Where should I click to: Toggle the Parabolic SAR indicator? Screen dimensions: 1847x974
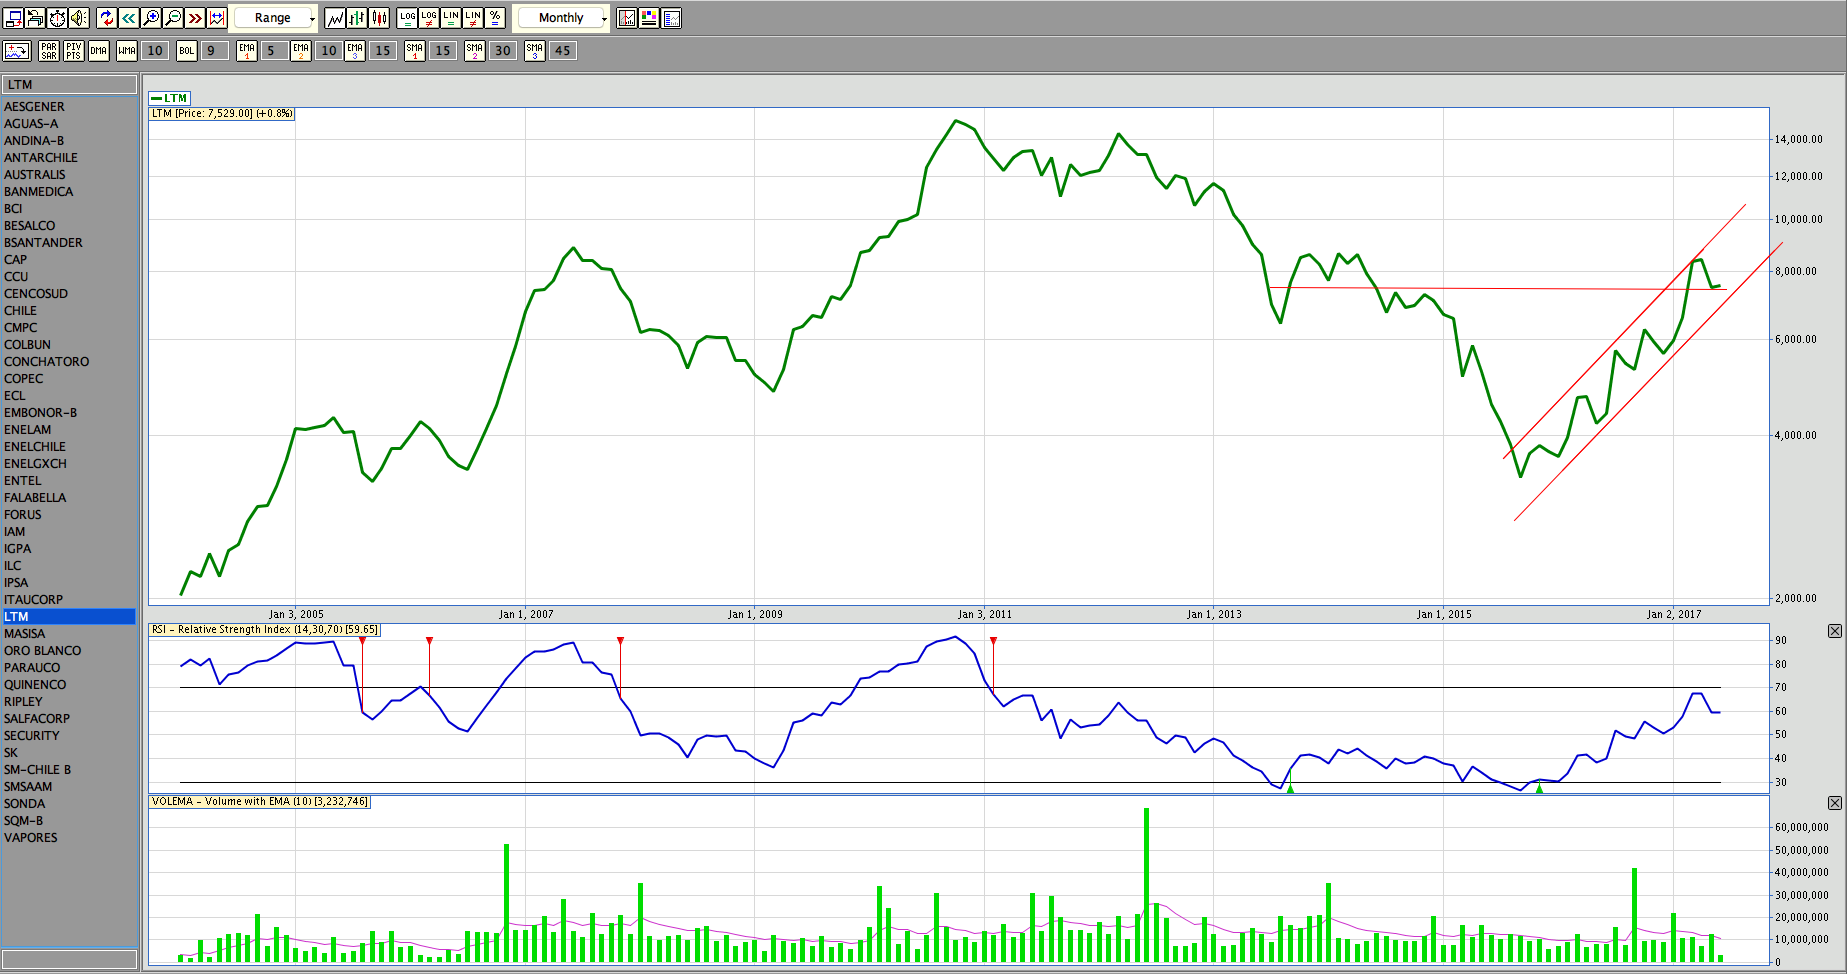(x=49, y=51)
